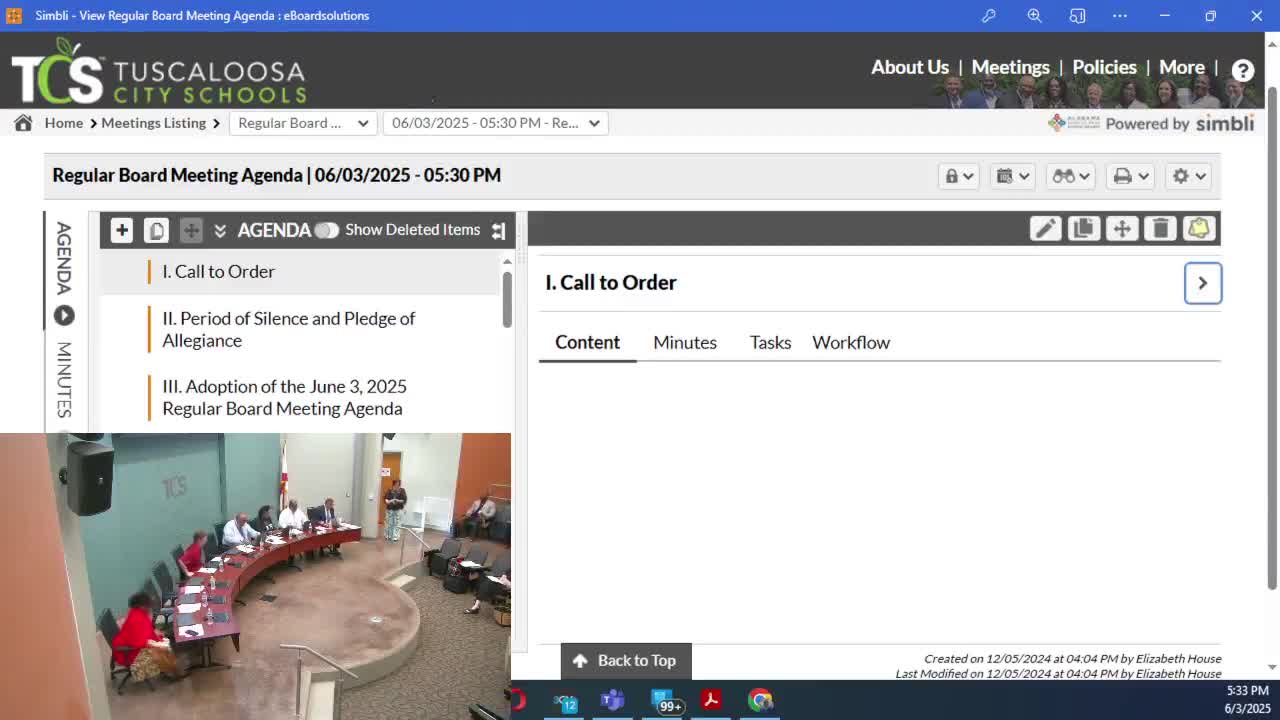Viewport: 1280px width, 720px height.
Task: Click the vertical MINUTES side tab
Action: tap(64, 380)
